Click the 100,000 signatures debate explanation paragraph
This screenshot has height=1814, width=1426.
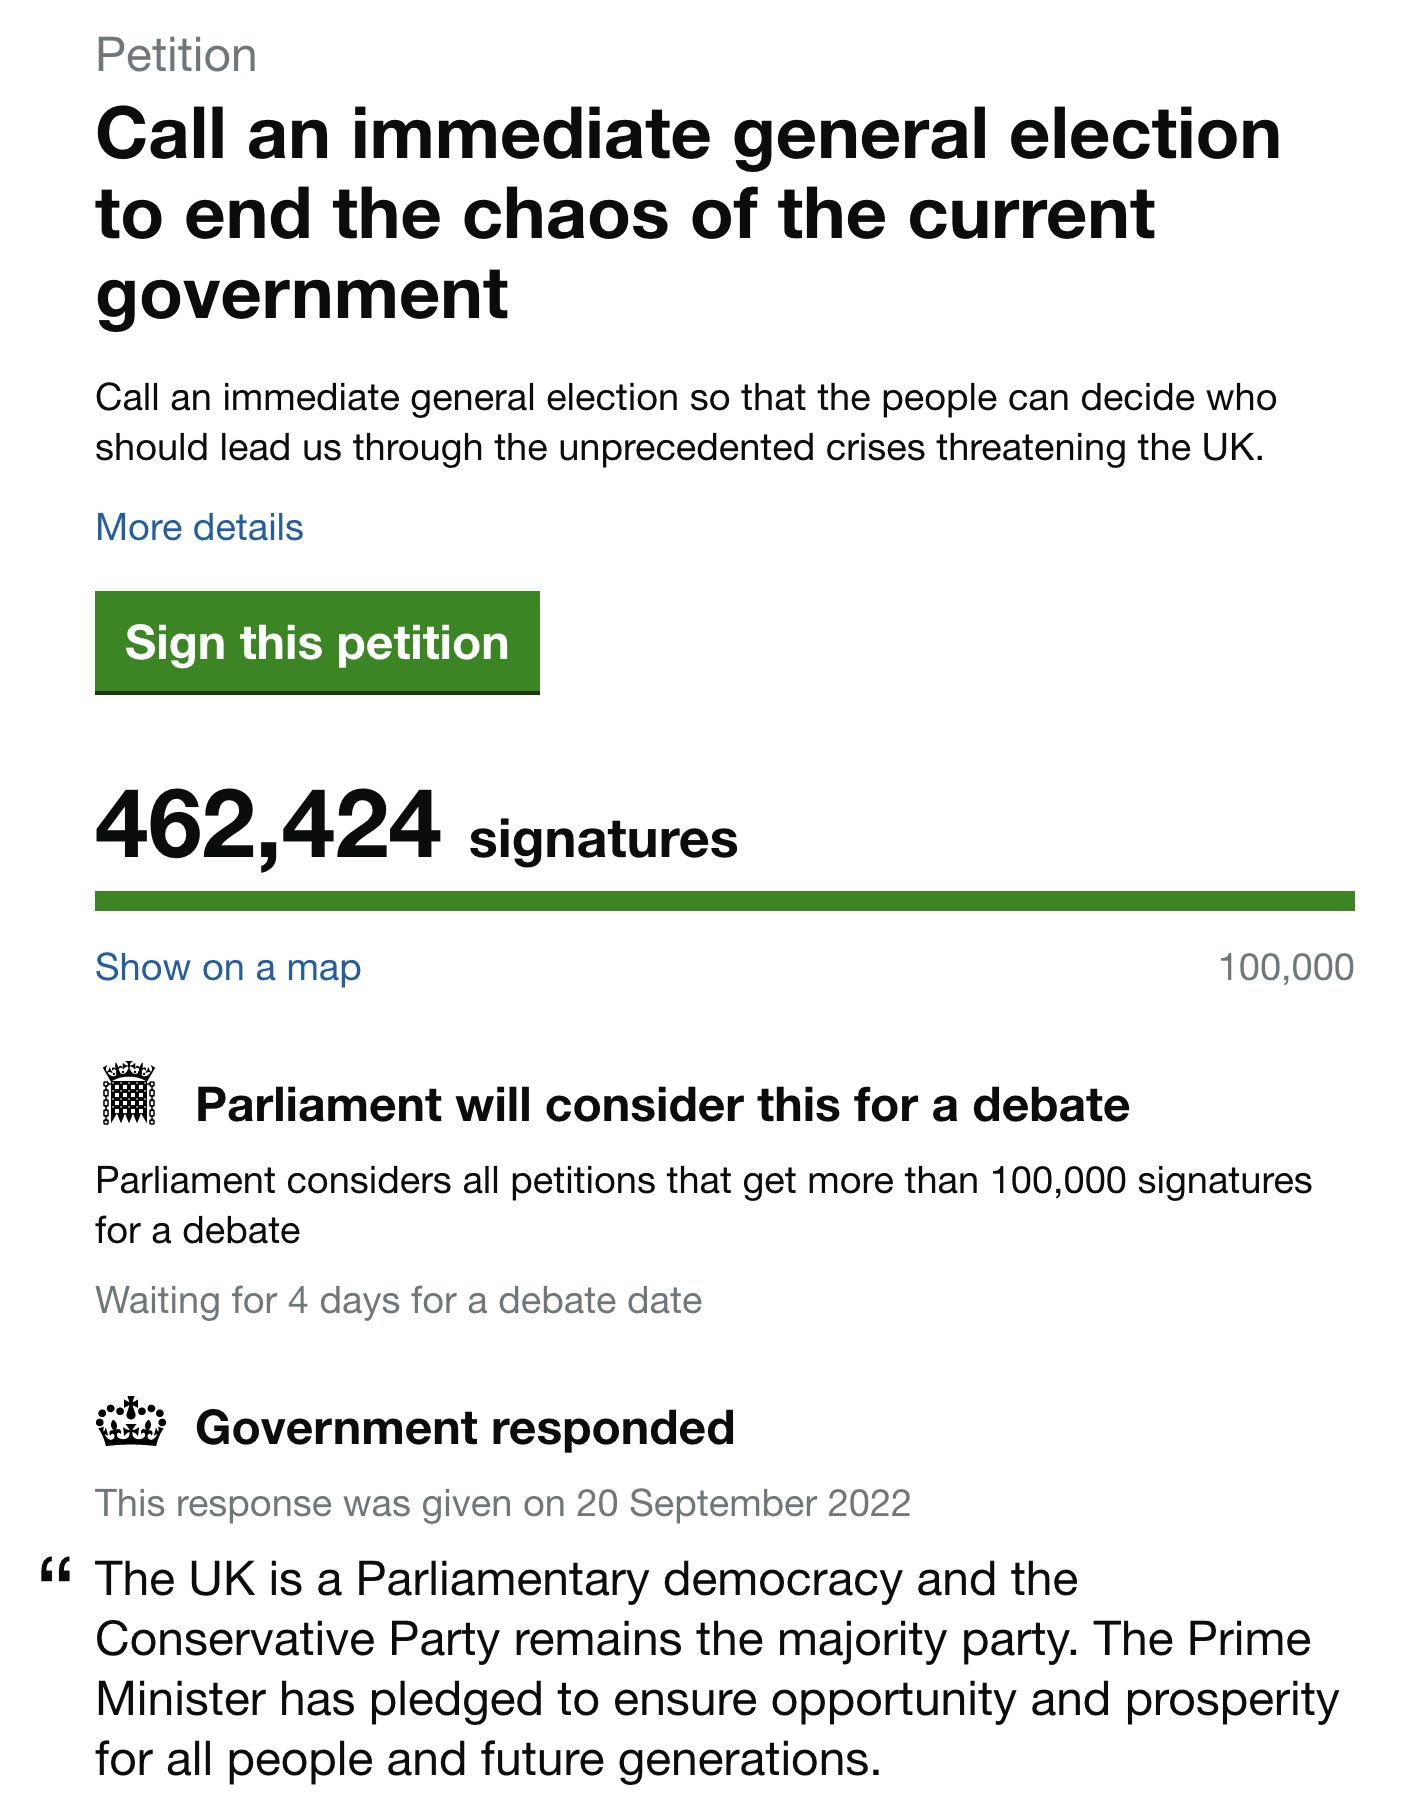point(703,1205)
